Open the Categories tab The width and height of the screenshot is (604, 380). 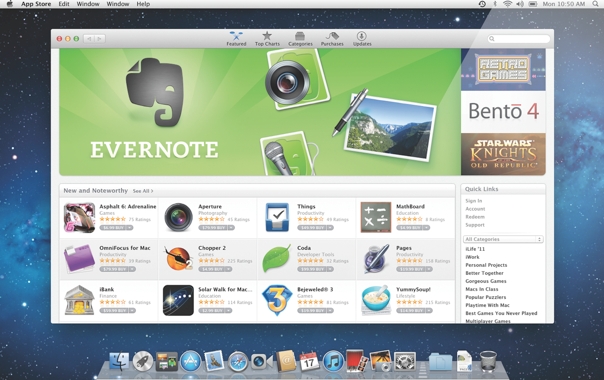point(300,39)
